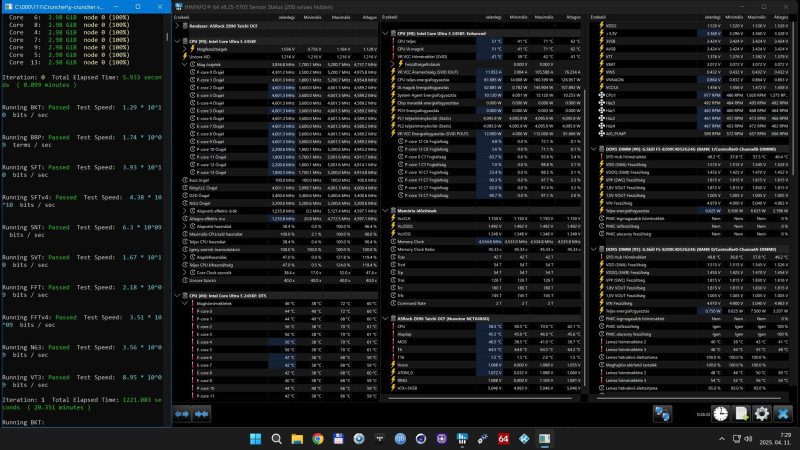Click the collapse-all arrows button in HWiNFO toolbar
The width and height of the screenshot is (800, 450).
pyautogui.click(x=202, y=414)
